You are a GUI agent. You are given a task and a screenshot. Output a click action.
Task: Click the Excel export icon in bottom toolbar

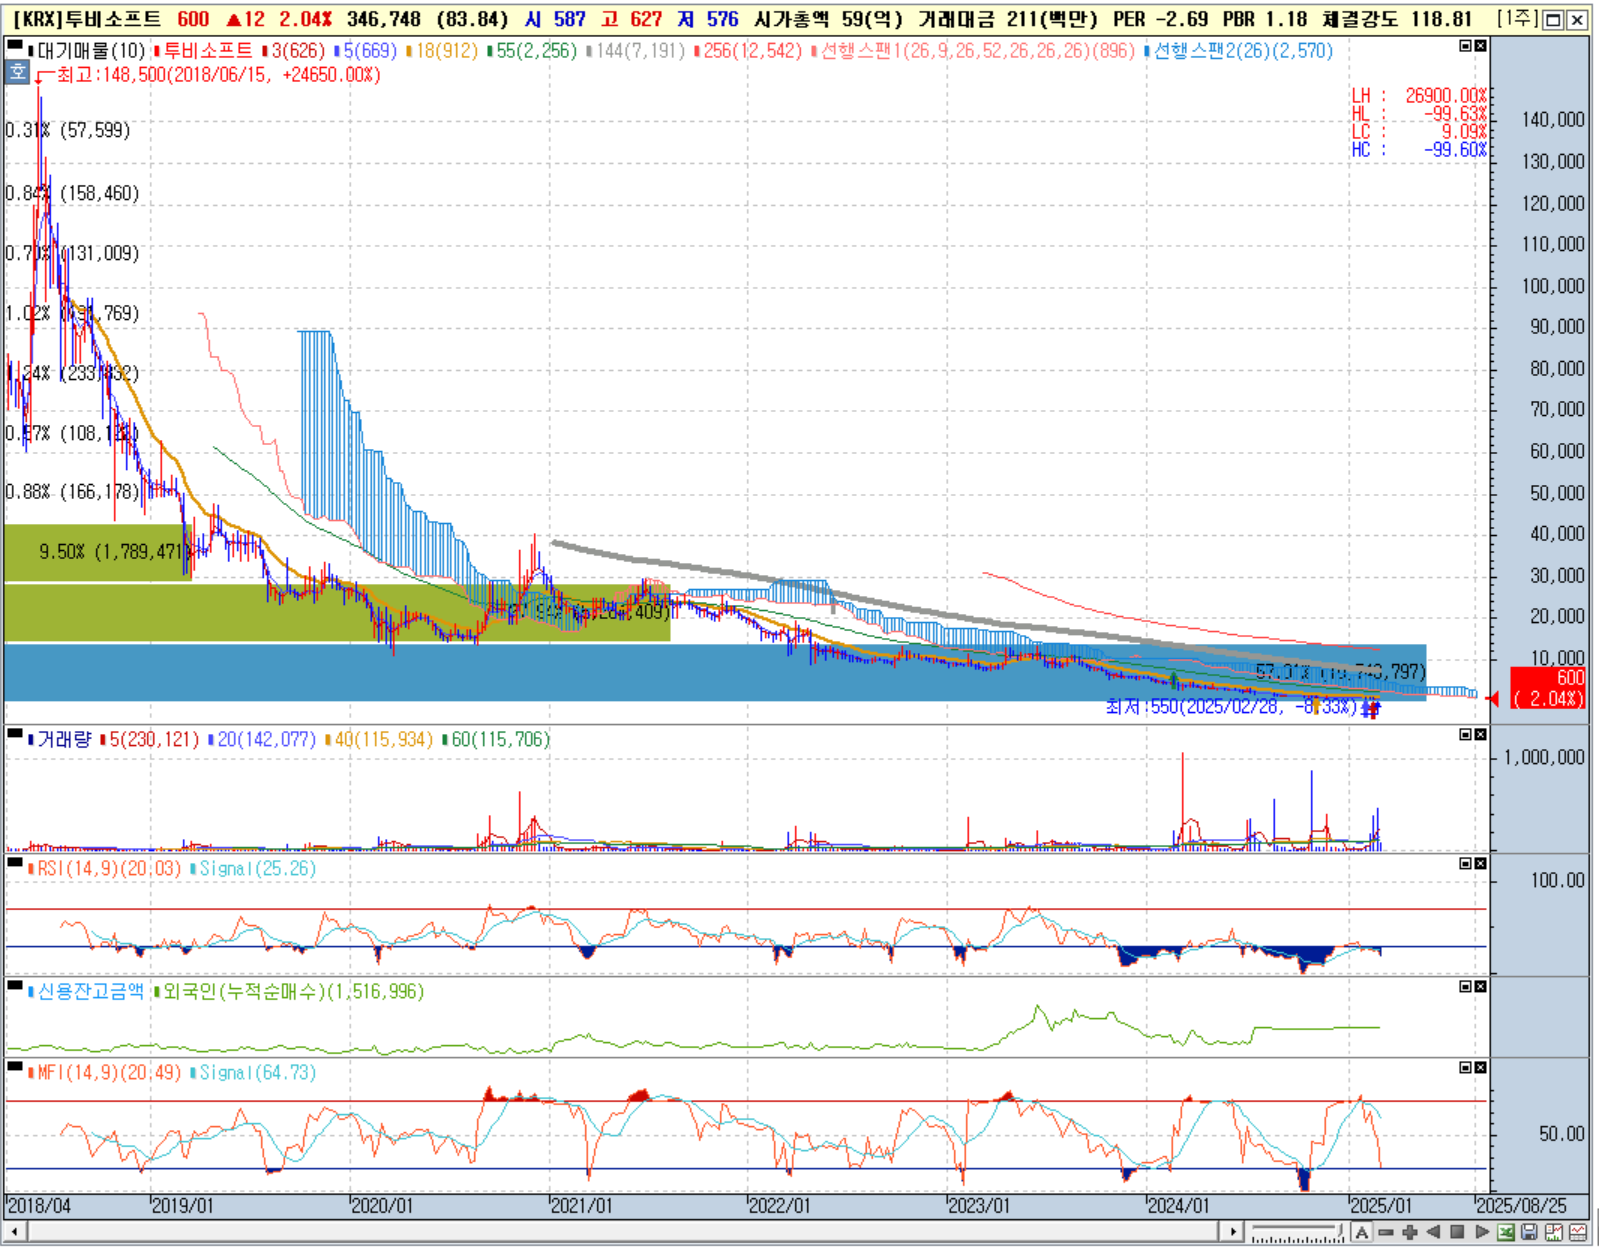pos(1506,1232)
